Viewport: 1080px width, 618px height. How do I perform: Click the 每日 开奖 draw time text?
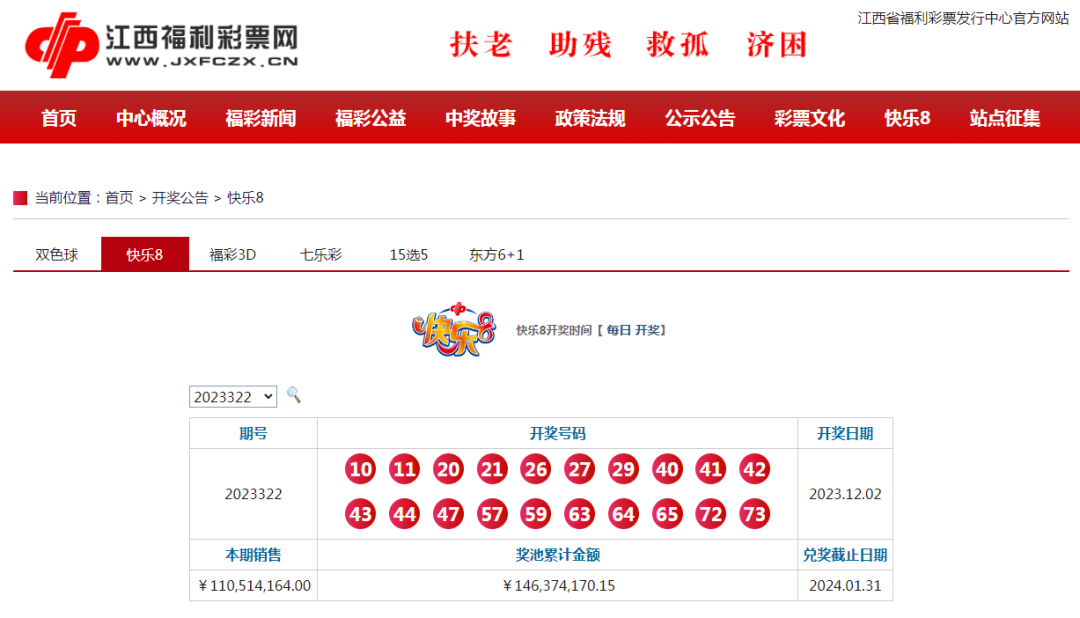click(632, 331)
